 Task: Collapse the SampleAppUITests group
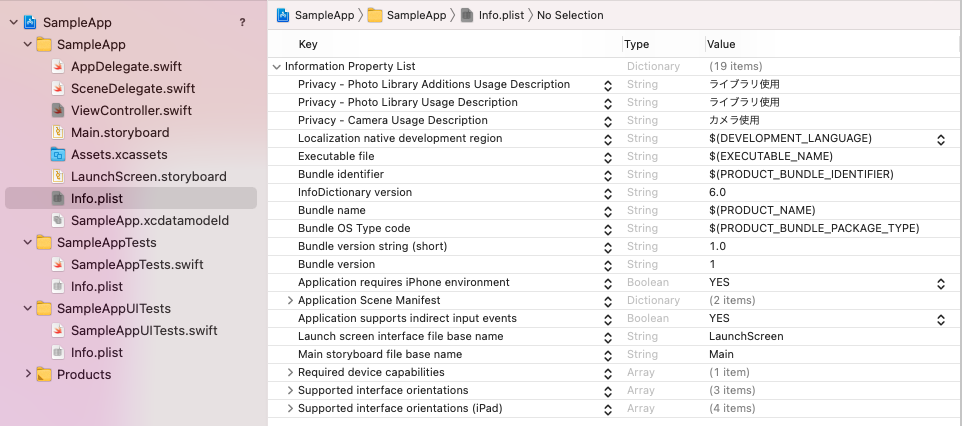27,309
